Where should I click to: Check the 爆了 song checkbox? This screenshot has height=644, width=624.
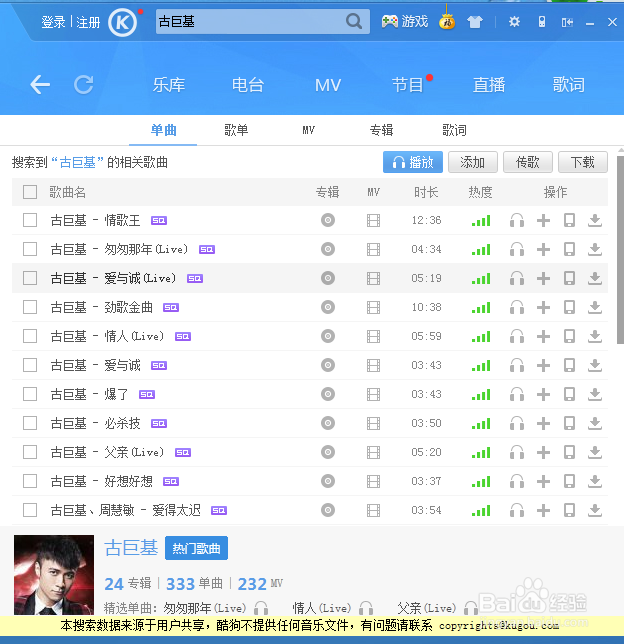(30, 394)
